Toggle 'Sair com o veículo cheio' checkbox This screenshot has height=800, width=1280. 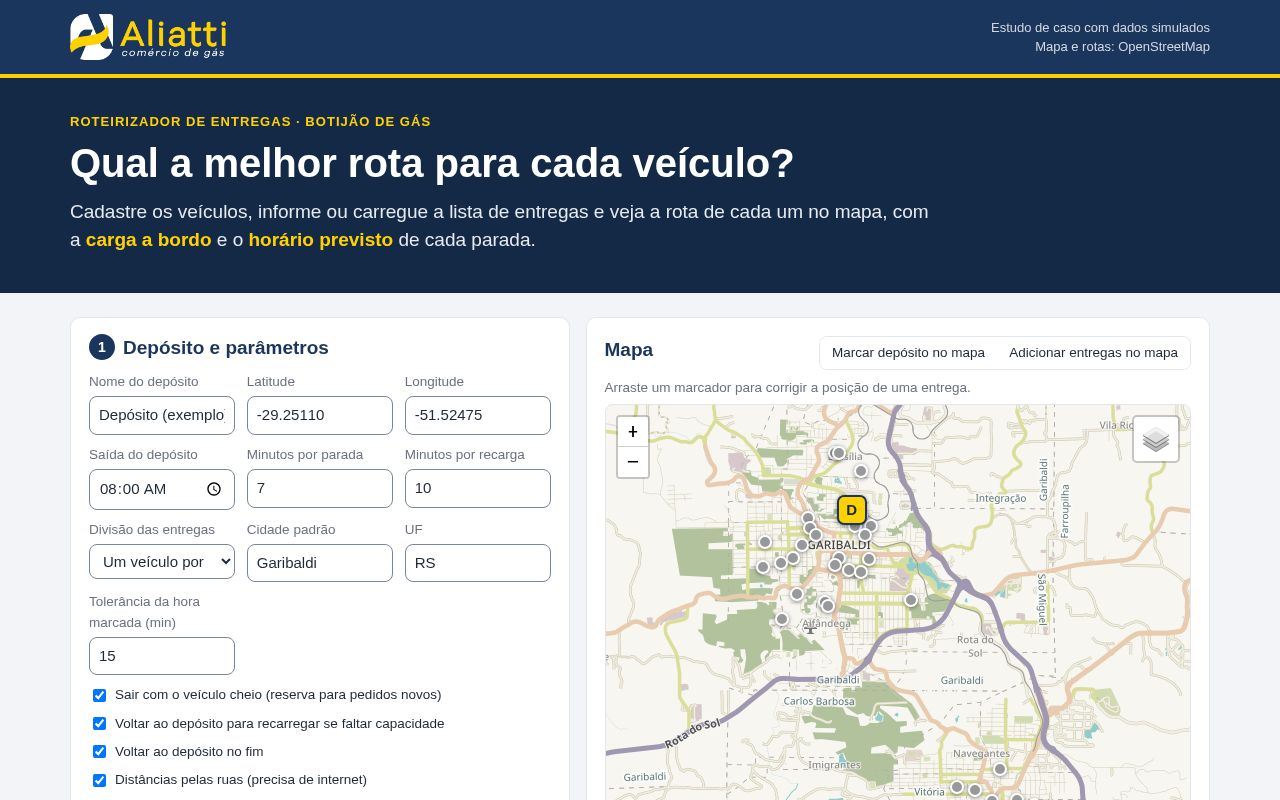[99, 695]
